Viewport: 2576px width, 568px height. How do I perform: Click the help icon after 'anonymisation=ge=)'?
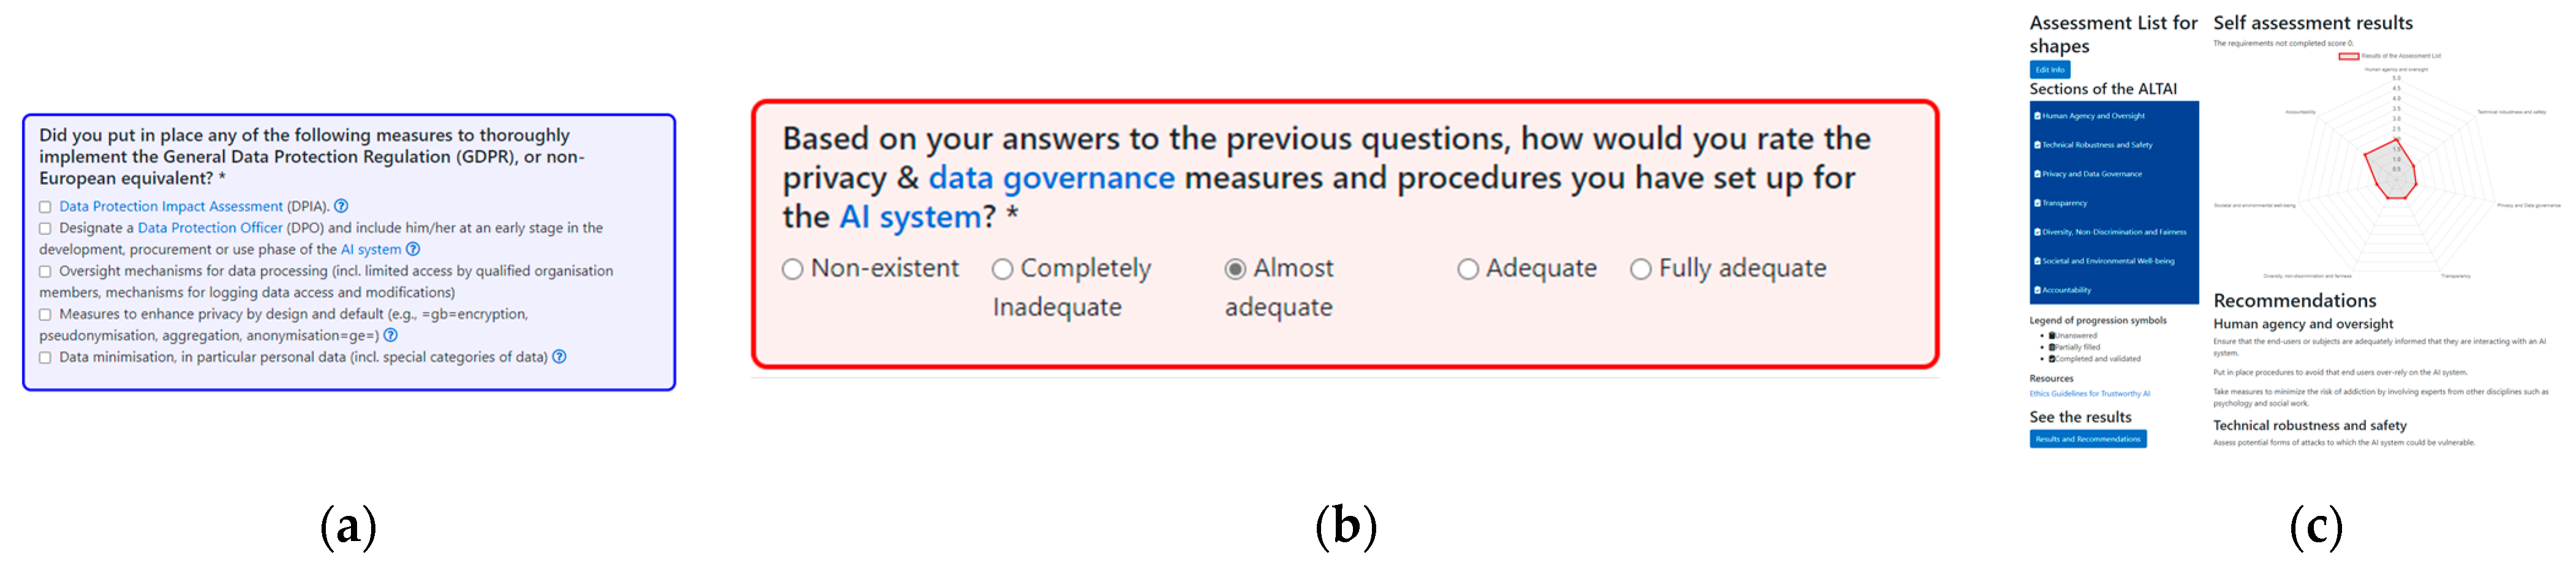click(x=391, y=335)
